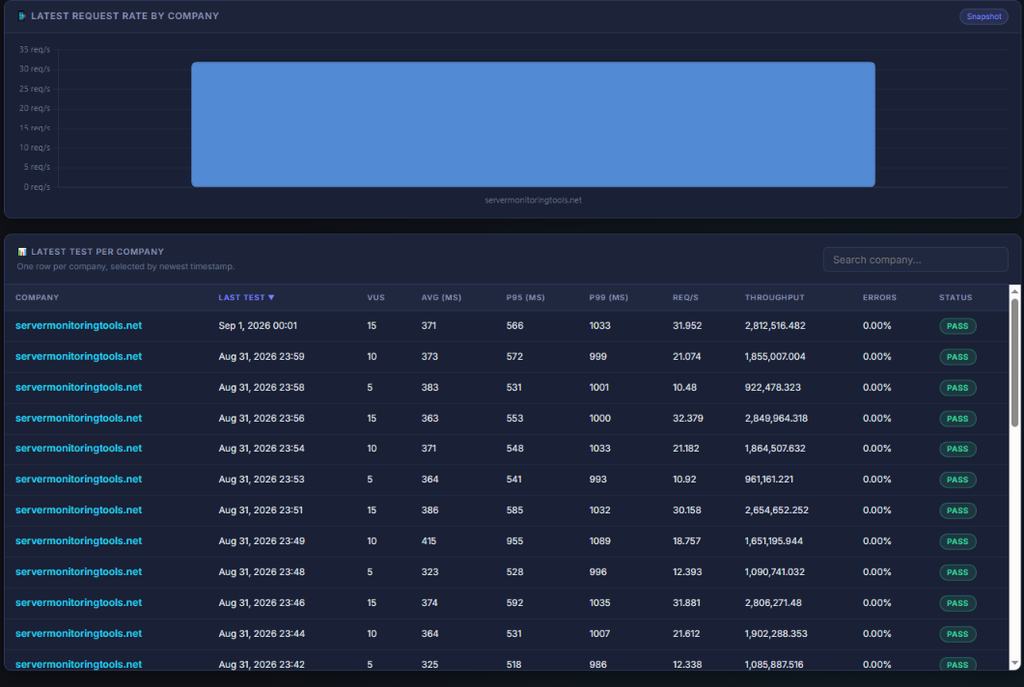The image size is (1024, 687).
Task: Open servermonitoringtools.net link in Aug 31 23:54 row
Action: 78,448
